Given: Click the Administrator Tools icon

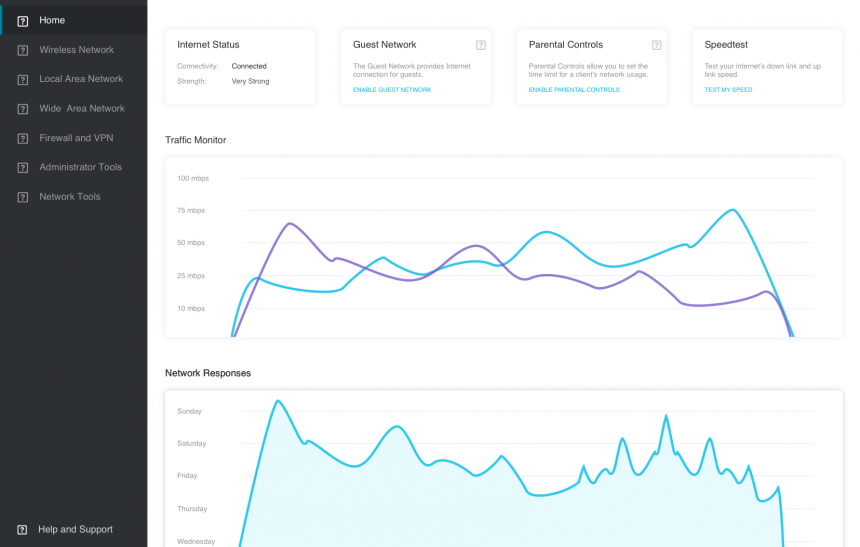Looking at the screenshot, I should click(22, 167).
